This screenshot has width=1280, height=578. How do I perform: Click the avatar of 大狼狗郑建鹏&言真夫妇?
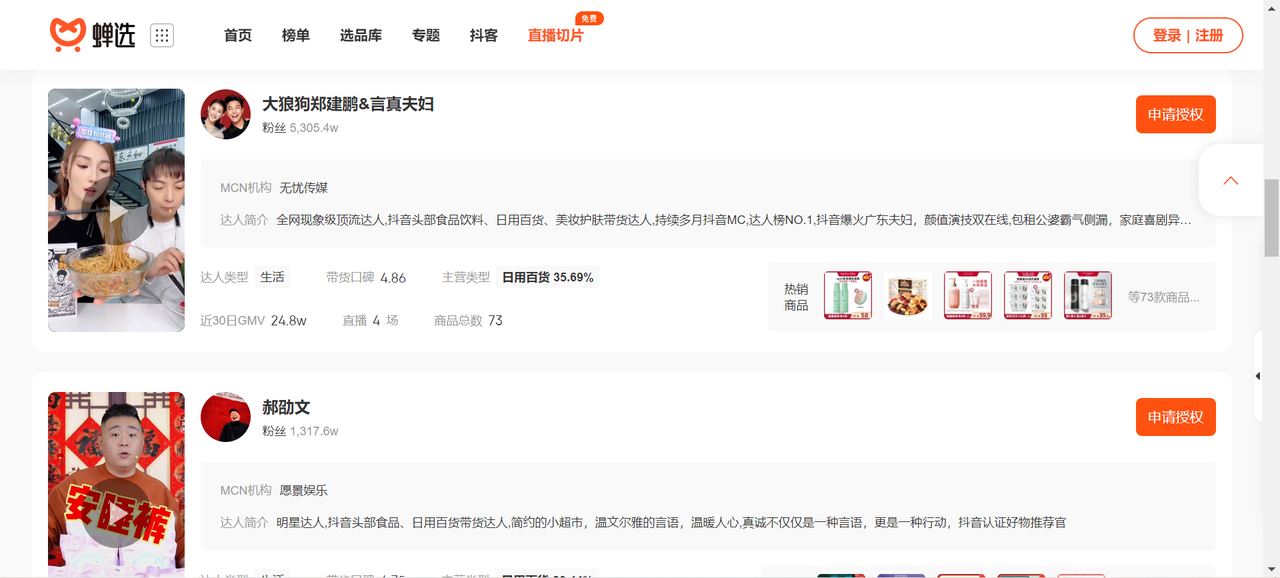[x=225, y=114]
